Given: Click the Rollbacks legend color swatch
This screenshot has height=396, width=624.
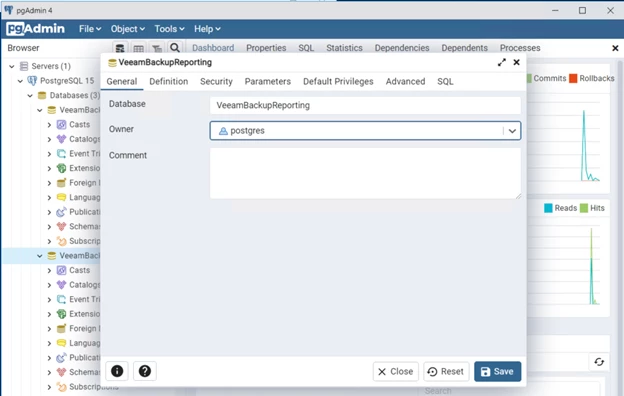Looking at the screenshot, I should point(573,78).
